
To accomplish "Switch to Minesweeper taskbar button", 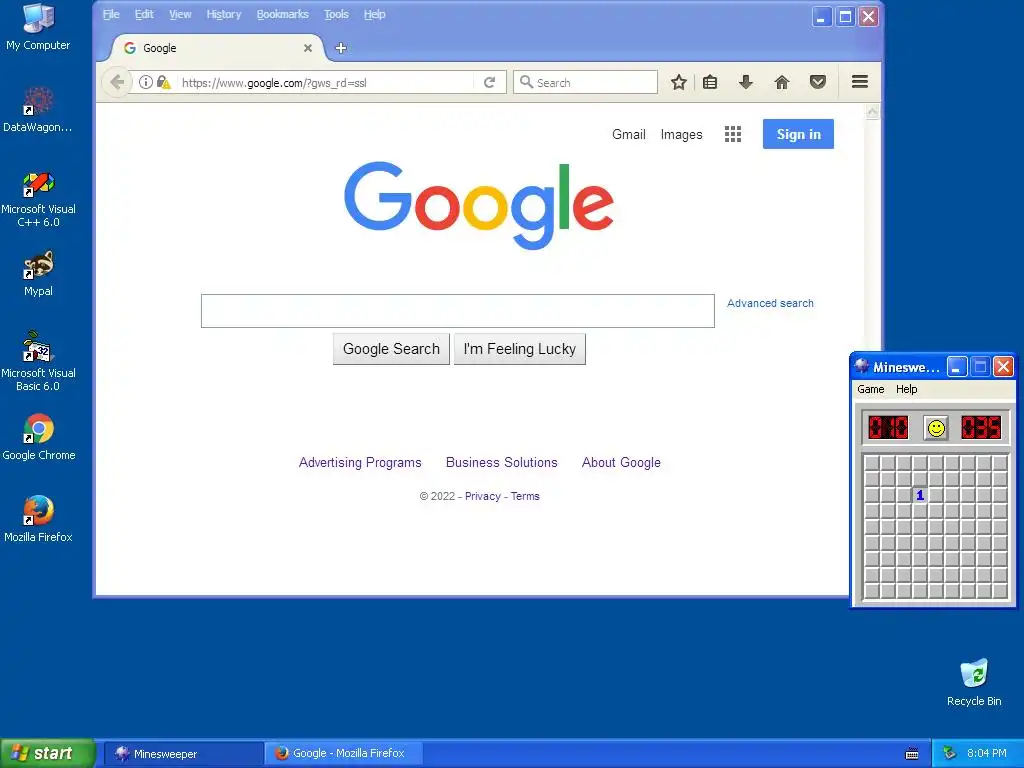I will [x=184, y=754].
